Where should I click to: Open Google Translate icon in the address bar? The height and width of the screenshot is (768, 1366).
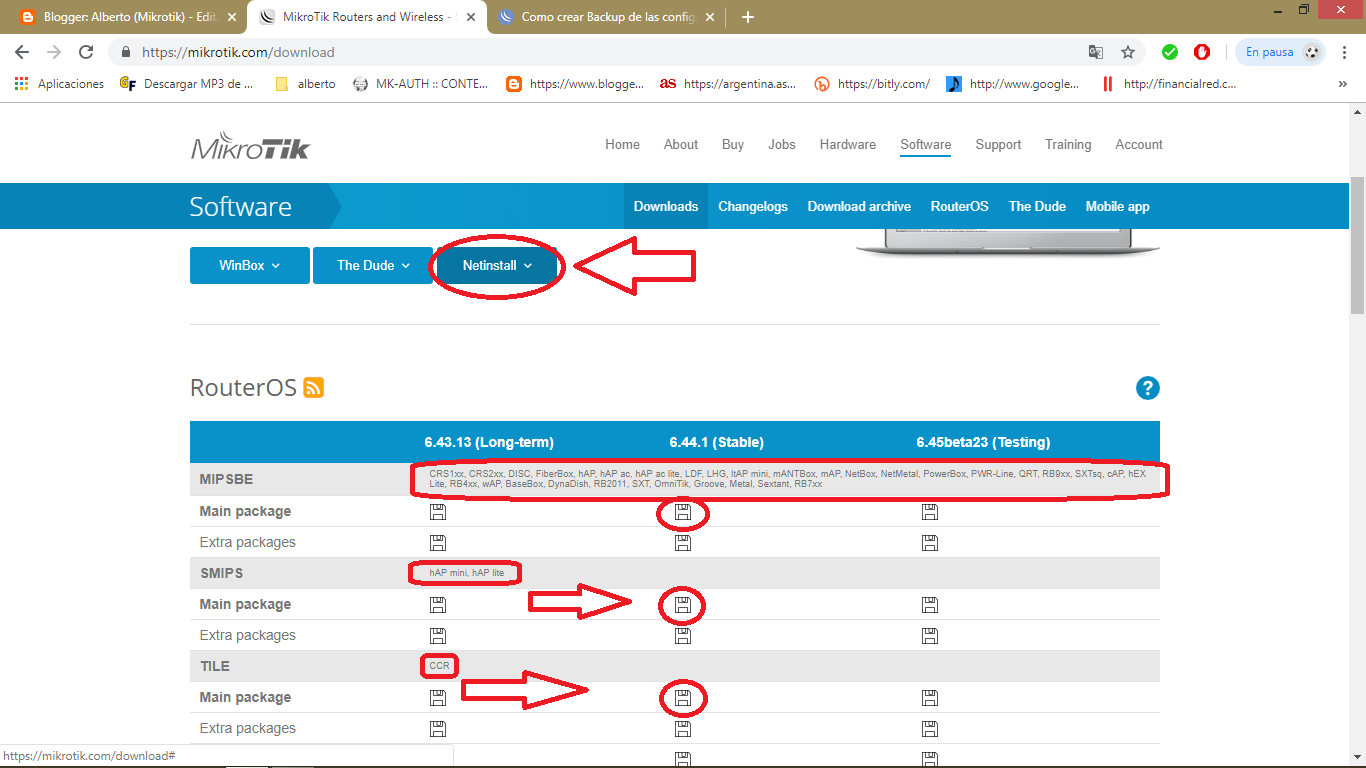1096,51
